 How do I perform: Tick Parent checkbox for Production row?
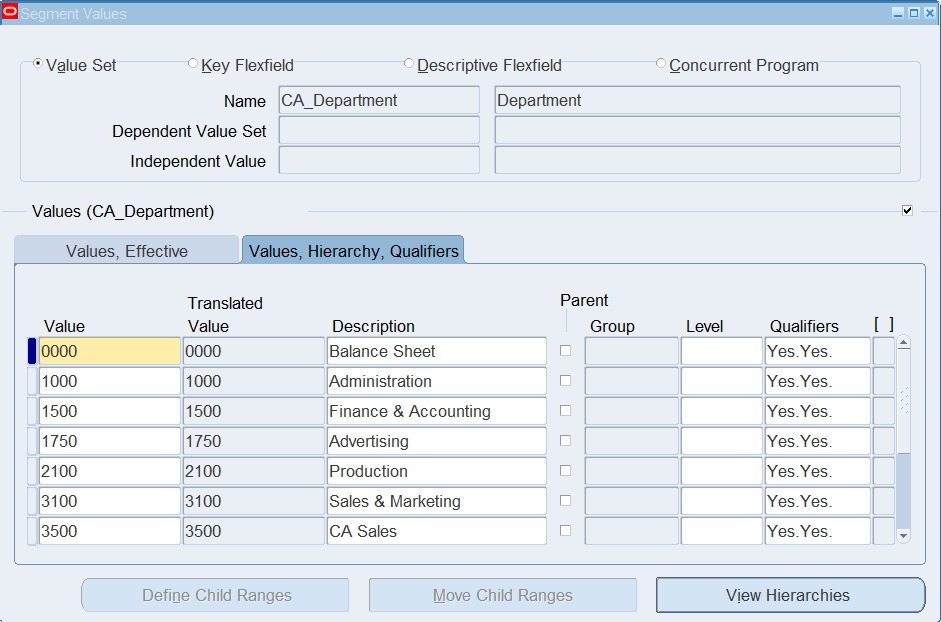[565, 471]
